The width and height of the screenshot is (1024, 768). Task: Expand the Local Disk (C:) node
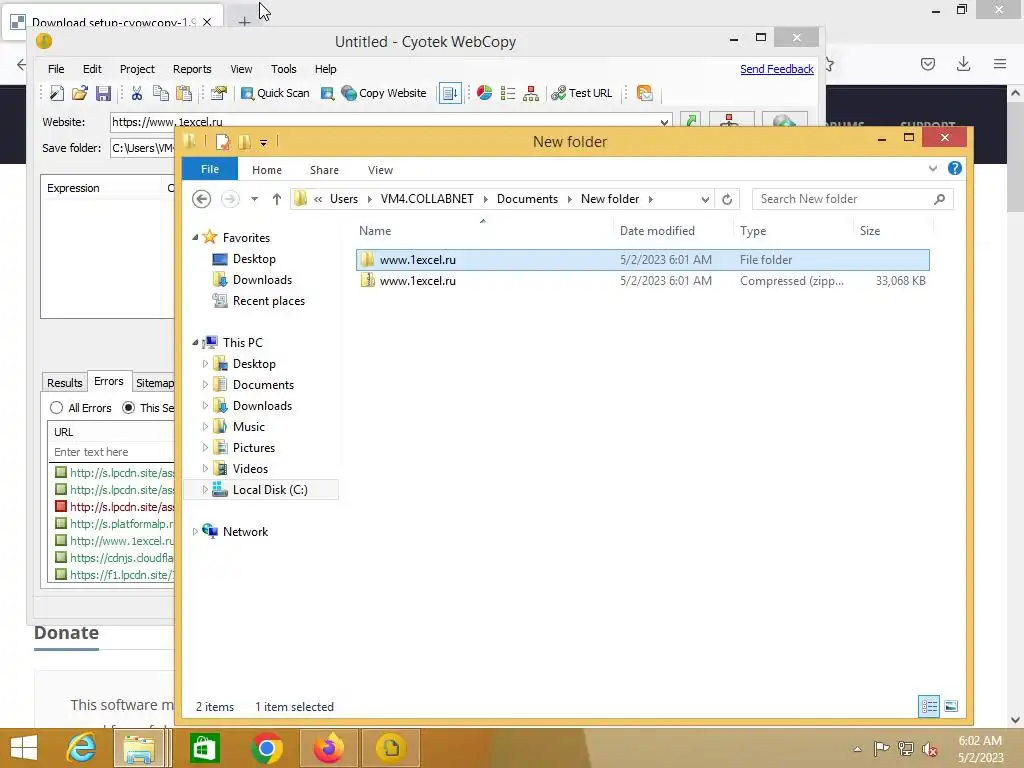point(205,490)
